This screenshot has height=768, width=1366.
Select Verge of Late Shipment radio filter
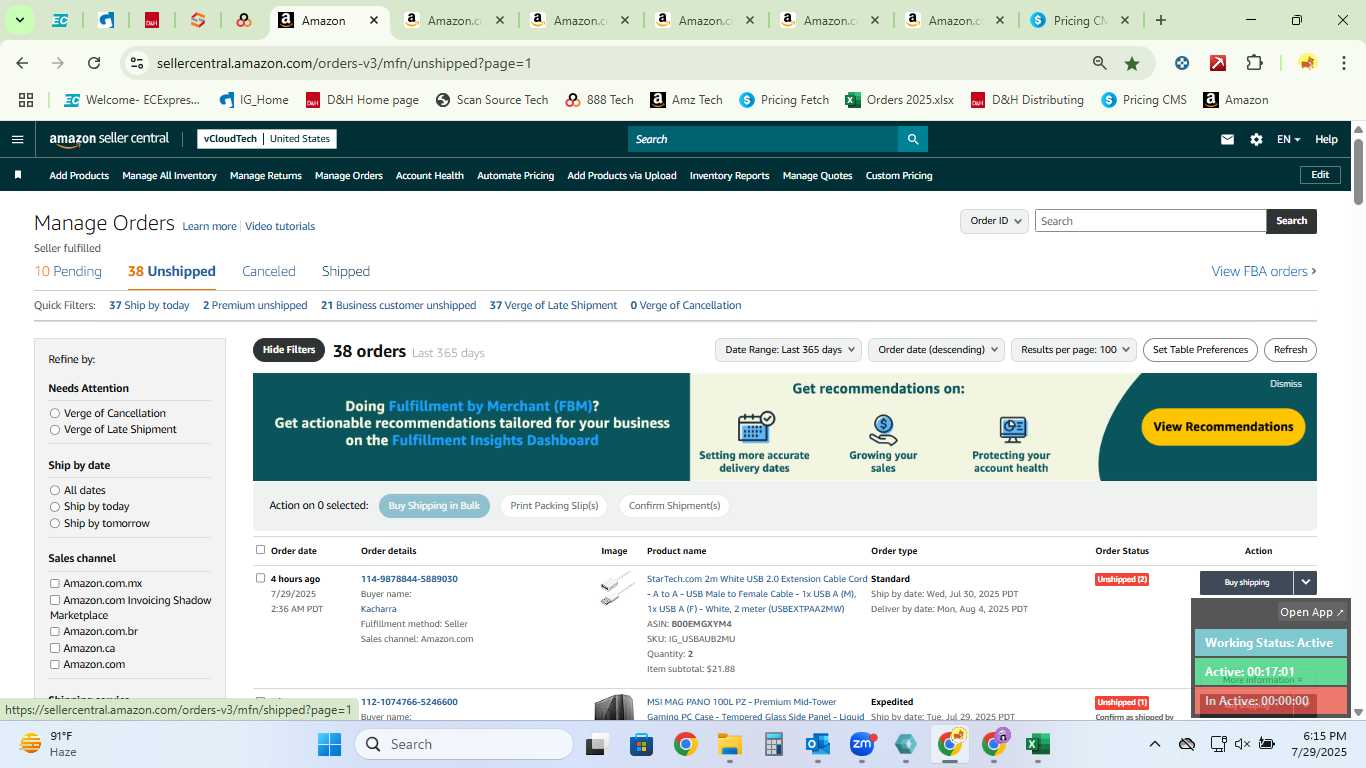pos(55,429)
